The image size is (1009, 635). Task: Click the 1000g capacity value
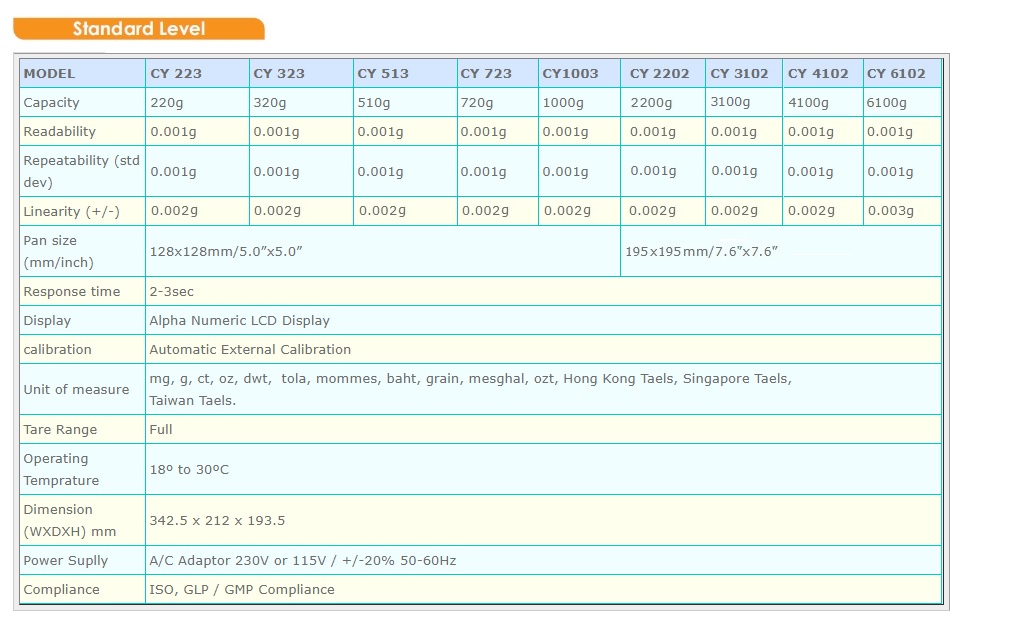coord(563,102)
